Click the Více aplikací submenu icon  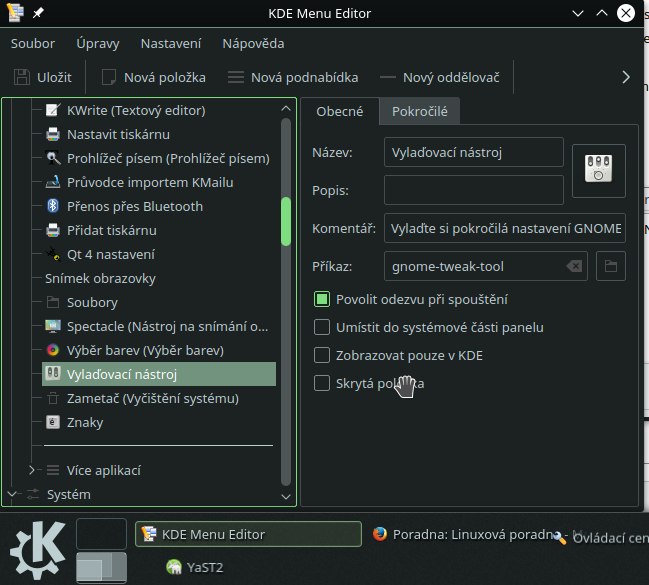click(x=53, y=470)
